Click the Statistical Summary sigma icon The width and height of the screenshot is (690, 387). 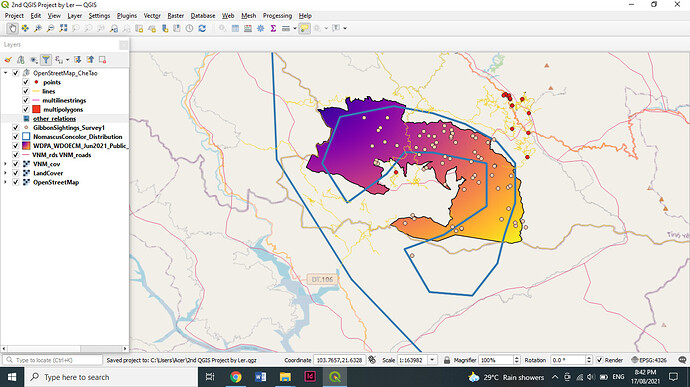273,29
